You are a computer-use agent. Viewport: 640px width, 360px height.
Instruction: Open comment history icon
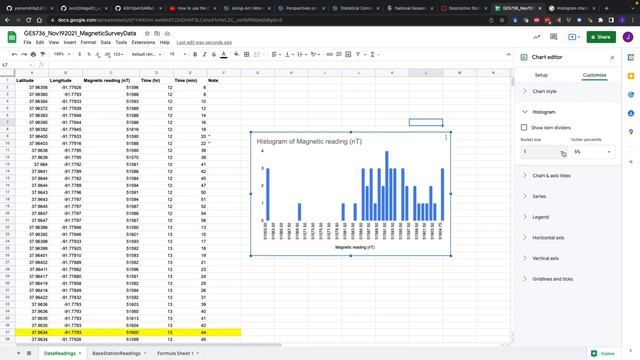(x=553, y=37)
